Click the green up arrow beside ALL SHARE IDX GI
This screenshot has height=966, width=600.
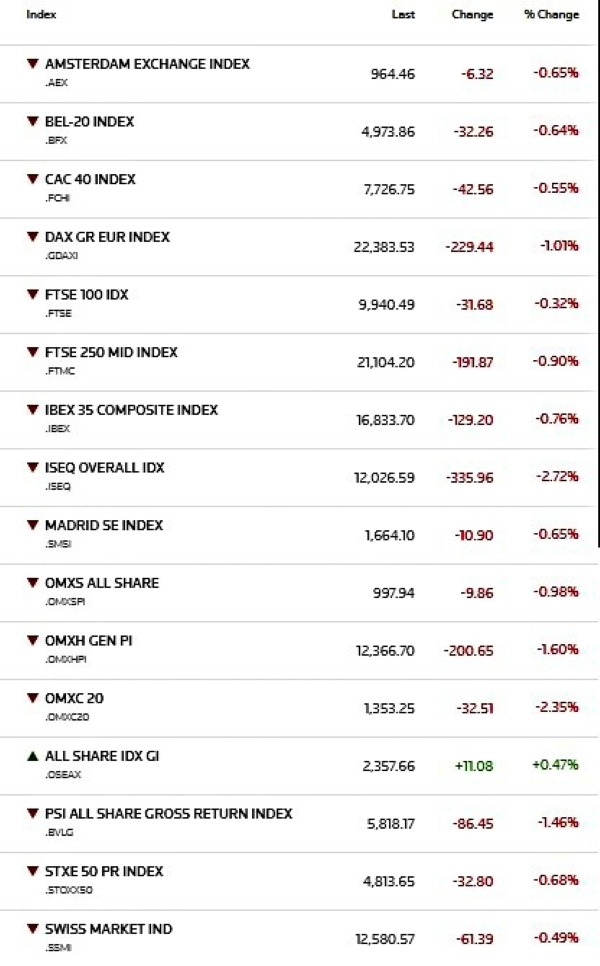coord(32,757)
